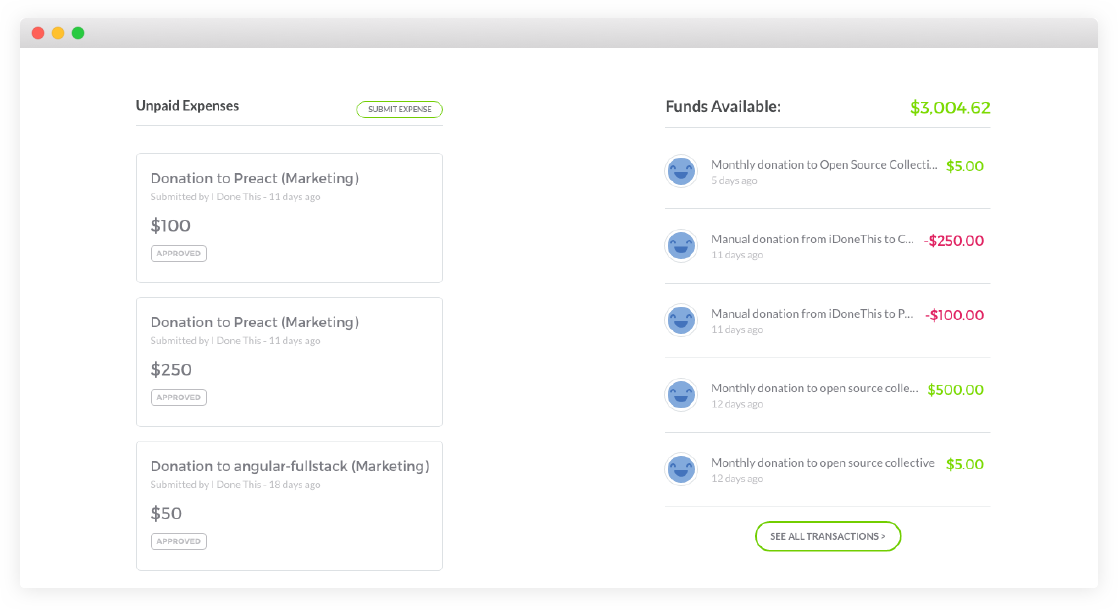Select the $500.00 transaction amount
1118x610 pixels.
(955, 390)
